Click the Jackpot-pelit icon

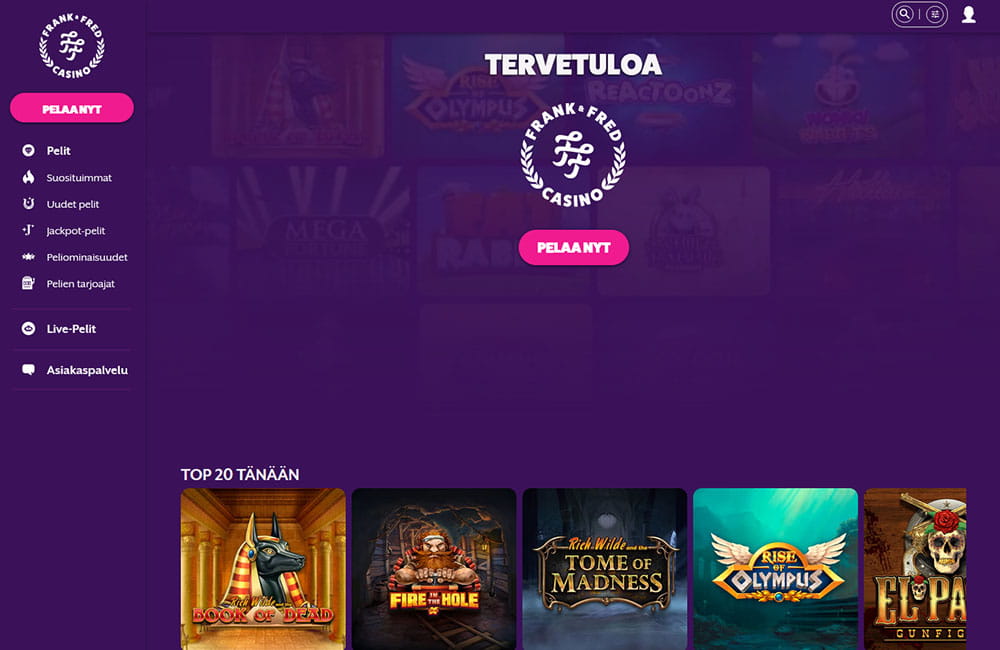28,230
